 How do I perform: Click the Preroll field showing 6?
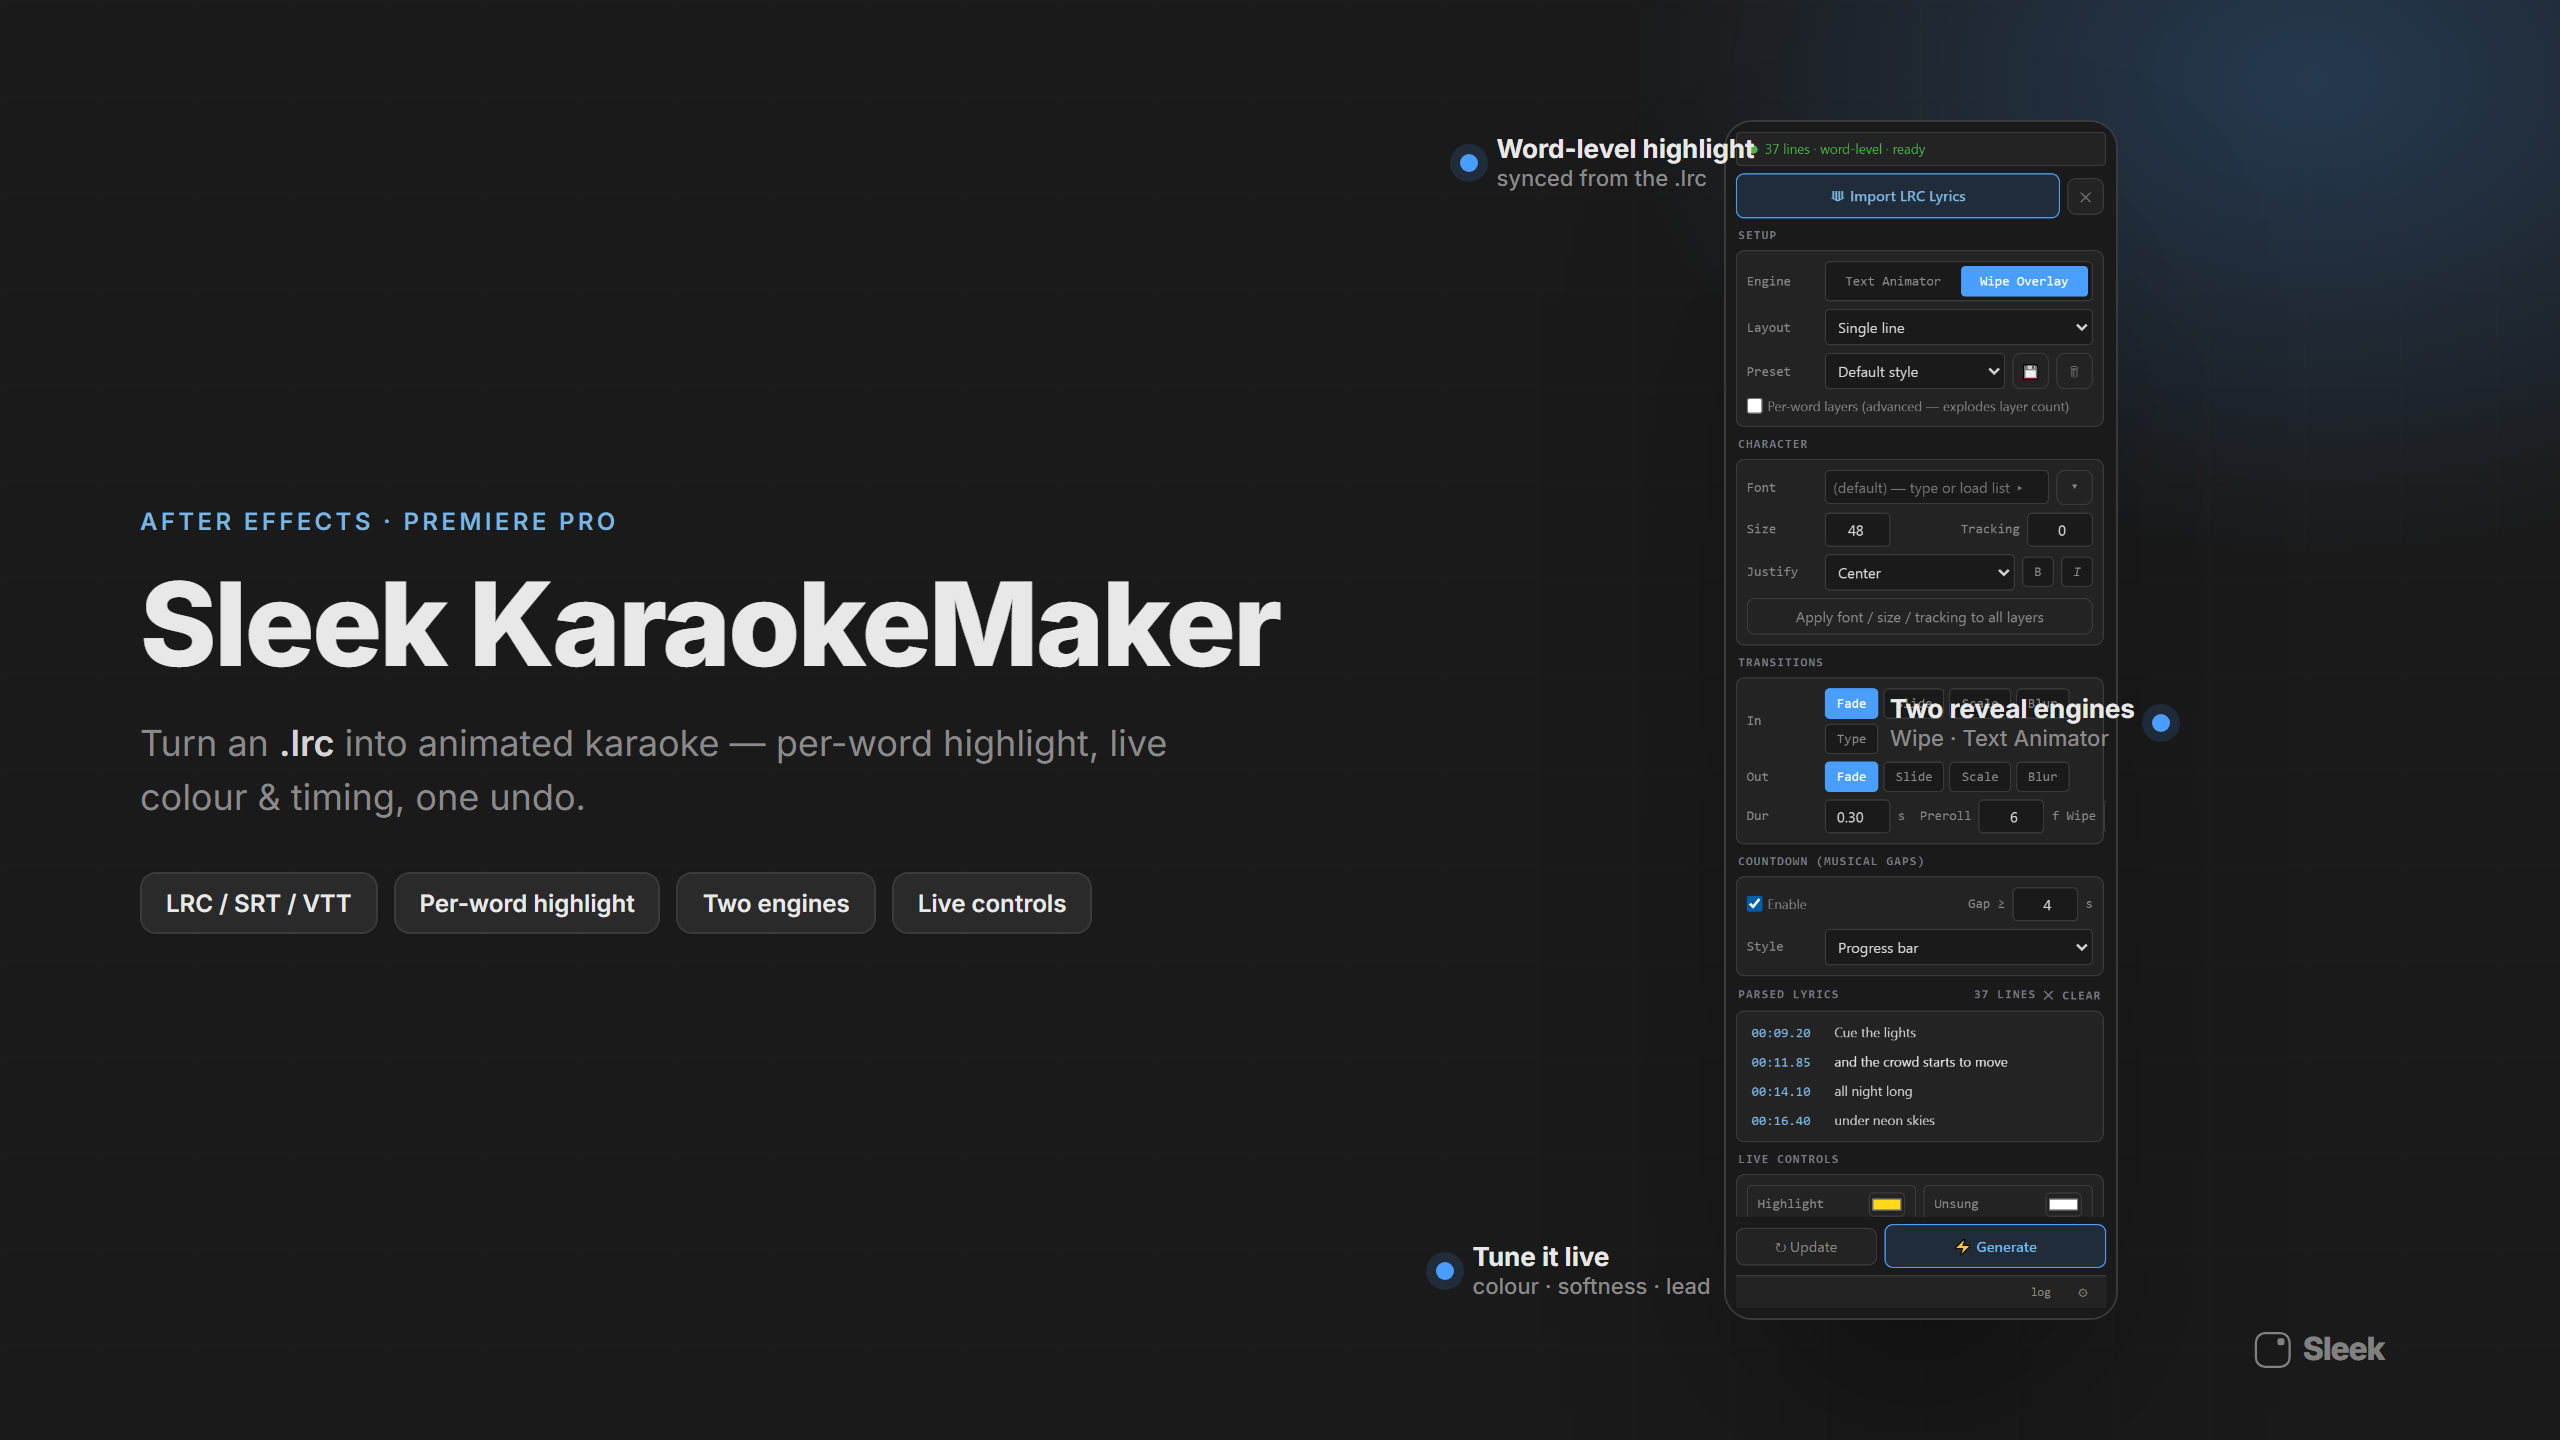coord(2011,817)
